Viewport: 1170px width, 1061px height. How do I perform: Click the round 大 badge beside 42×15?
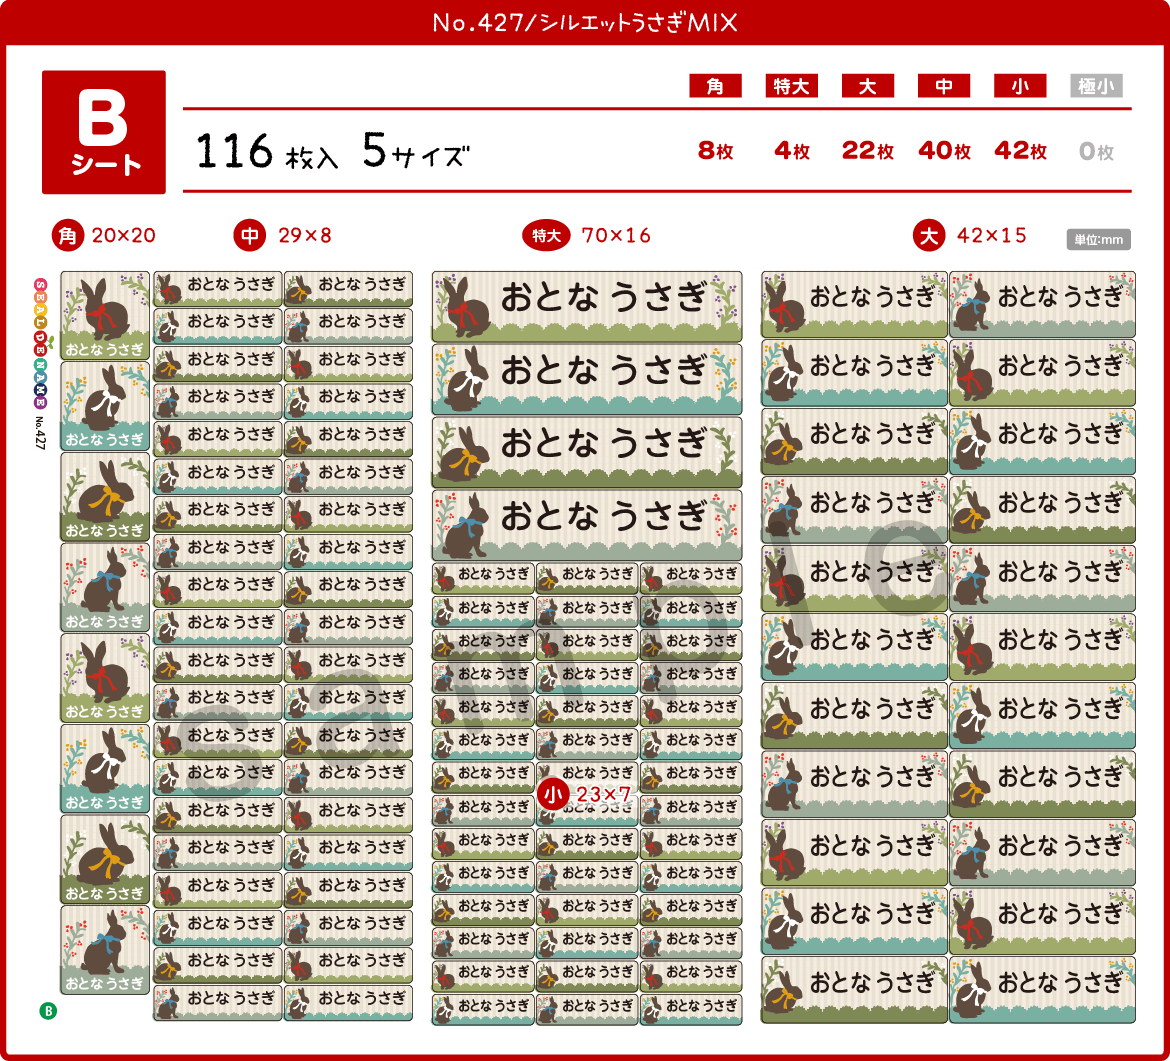[x=929, y=236]
